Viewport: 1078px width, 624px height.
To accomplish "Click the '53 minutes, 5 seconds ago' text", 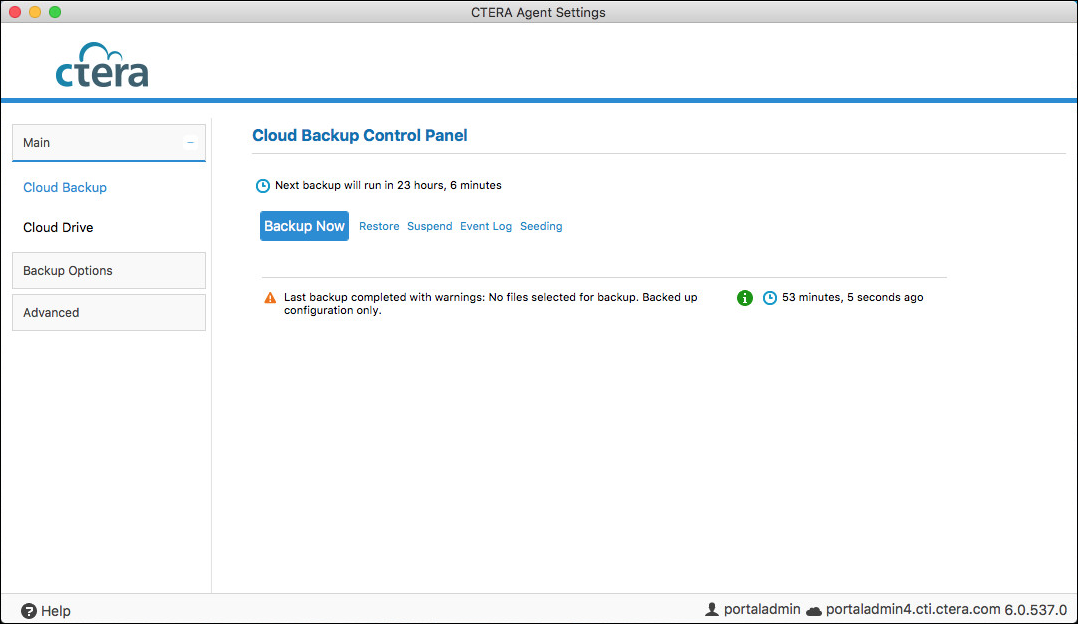I will pyautogui.click(x=852, y=298).
